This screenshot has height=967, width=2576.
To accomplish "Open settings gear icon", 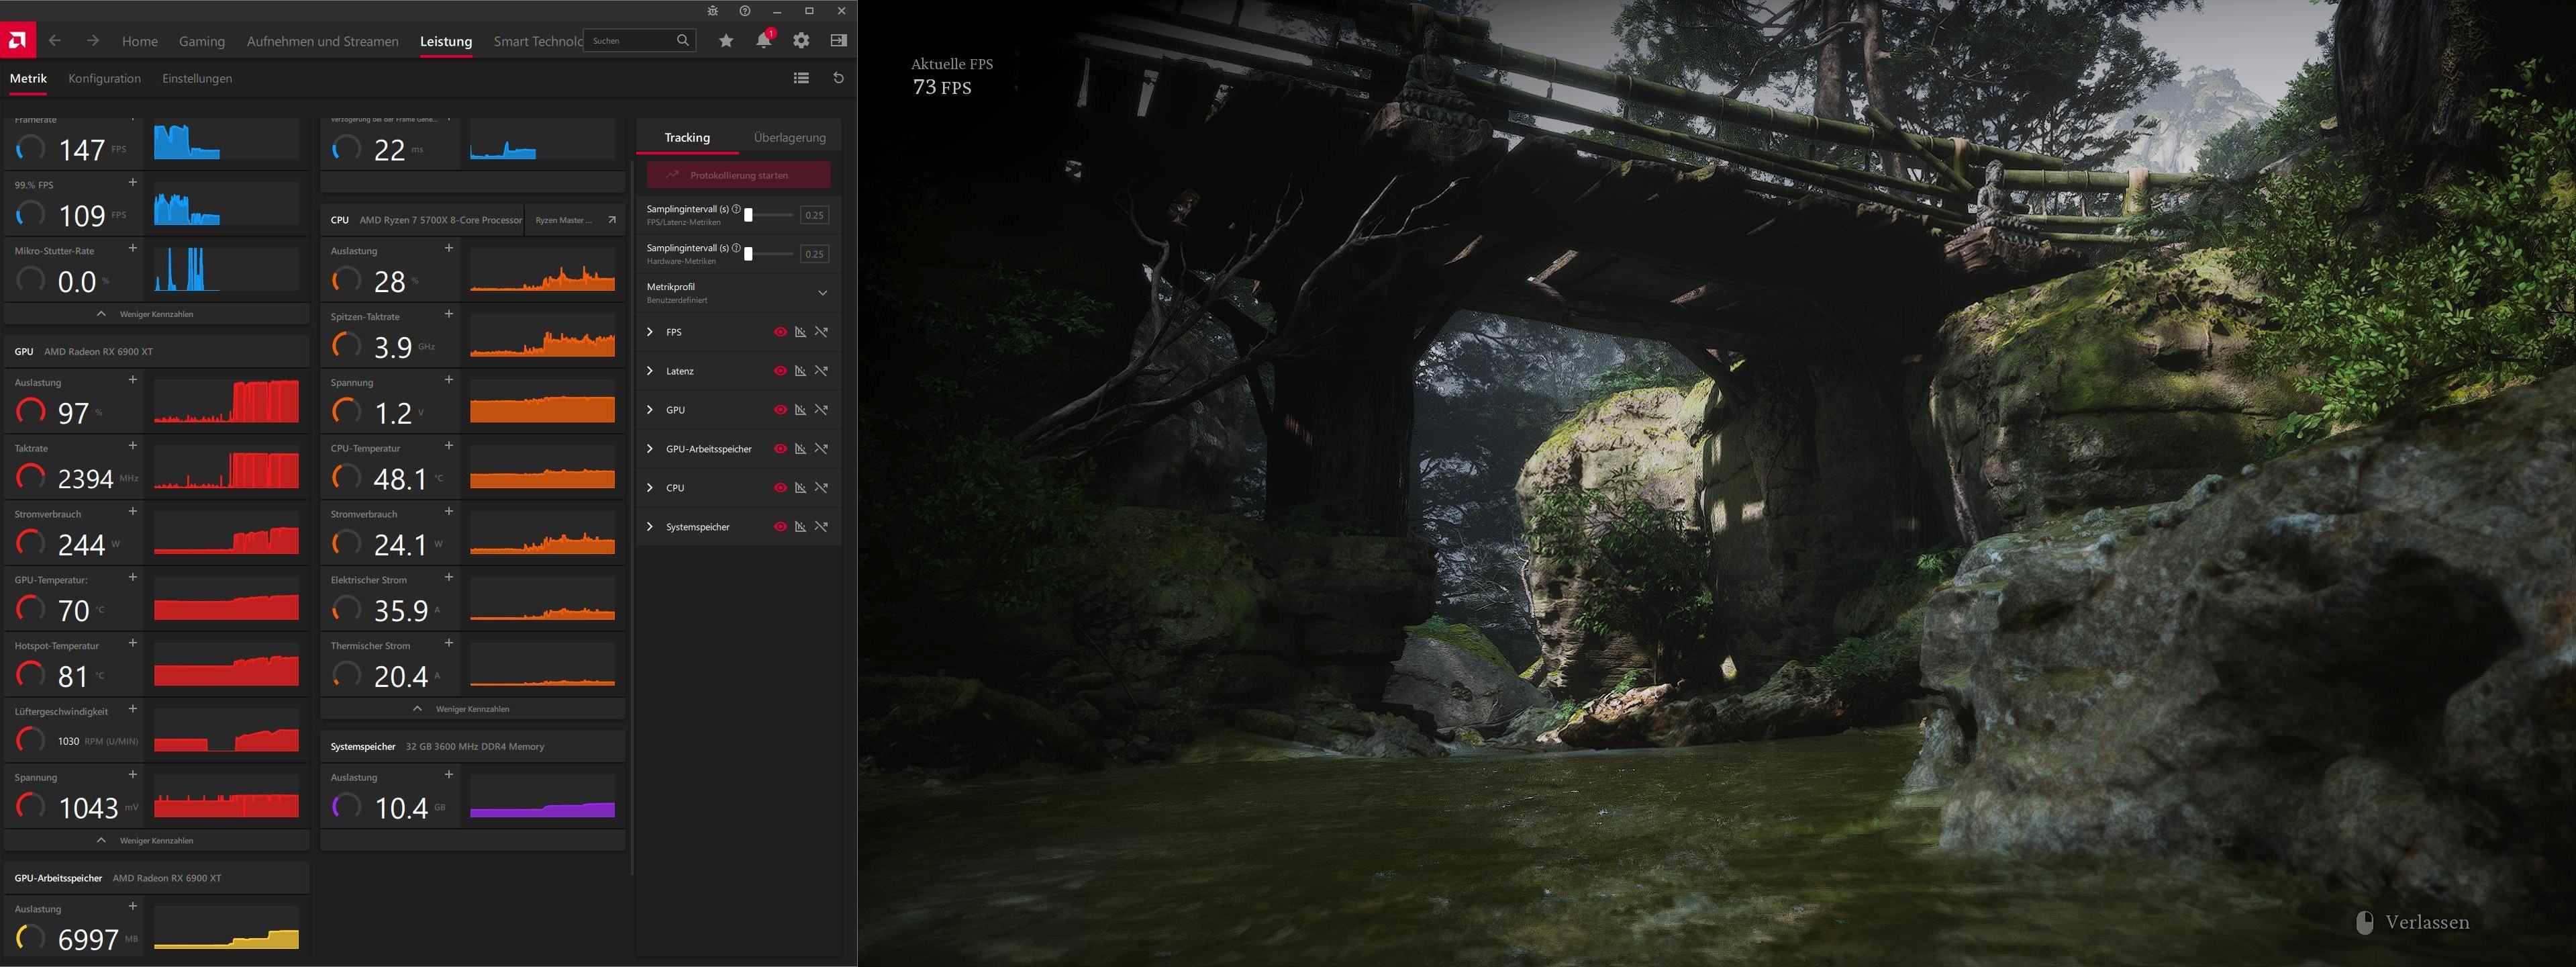I will coord(801,41).
